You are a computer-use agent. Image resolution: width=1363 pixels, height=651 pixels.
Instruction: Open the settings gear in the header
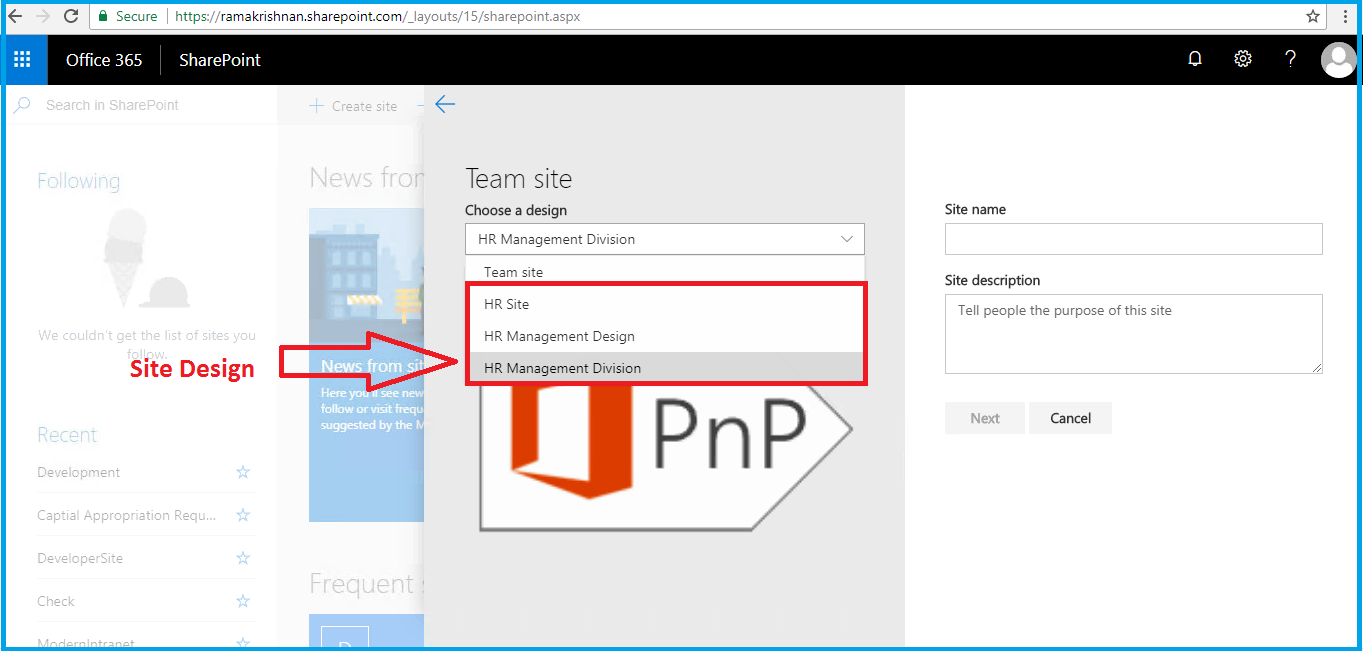click(1243, 59)
